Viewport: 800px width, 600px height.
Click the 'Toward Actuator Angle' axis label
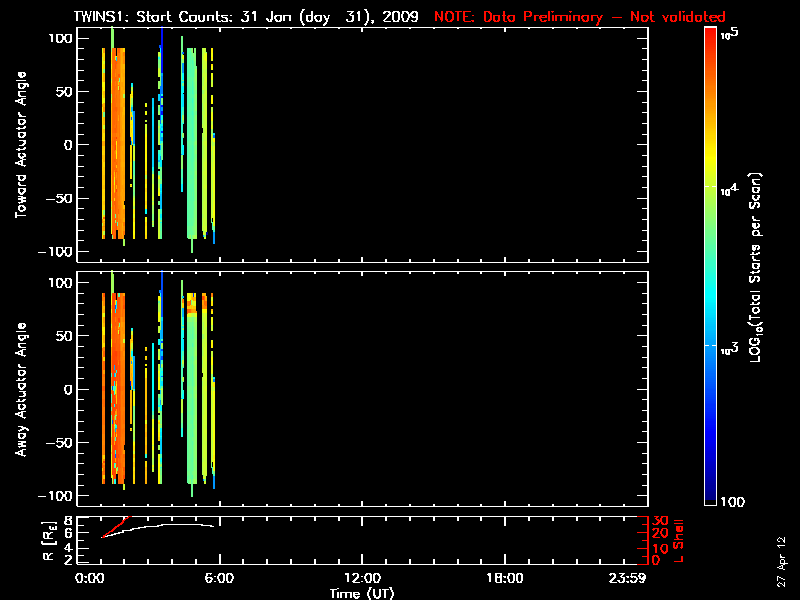click(20, 145)
